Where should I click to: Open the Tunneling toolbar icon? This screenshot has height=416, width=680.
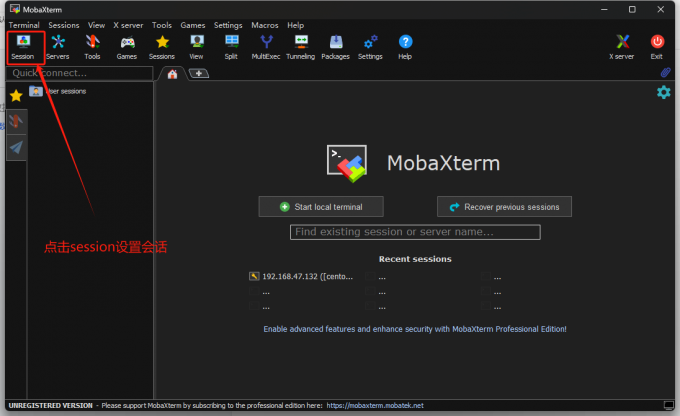click(301, 47)
